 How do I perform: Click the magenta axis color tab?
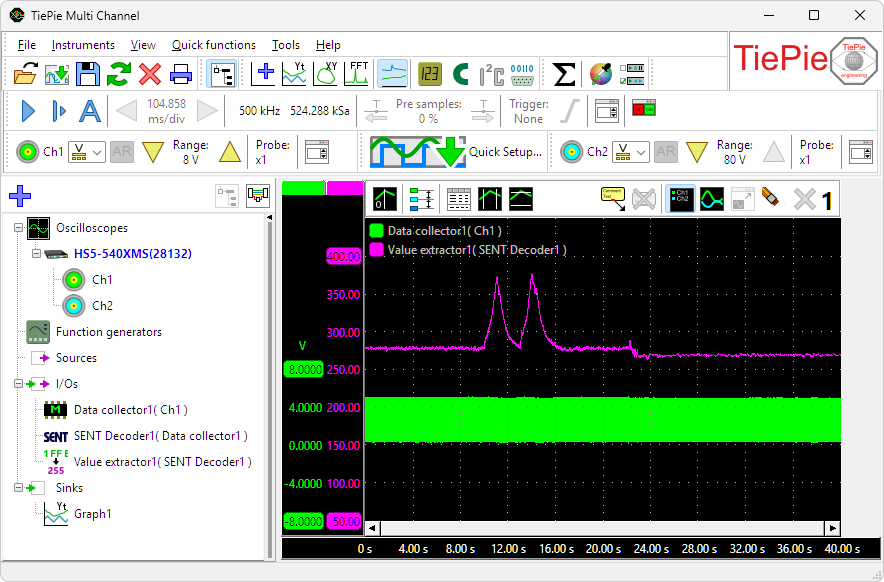click(345, 188)
